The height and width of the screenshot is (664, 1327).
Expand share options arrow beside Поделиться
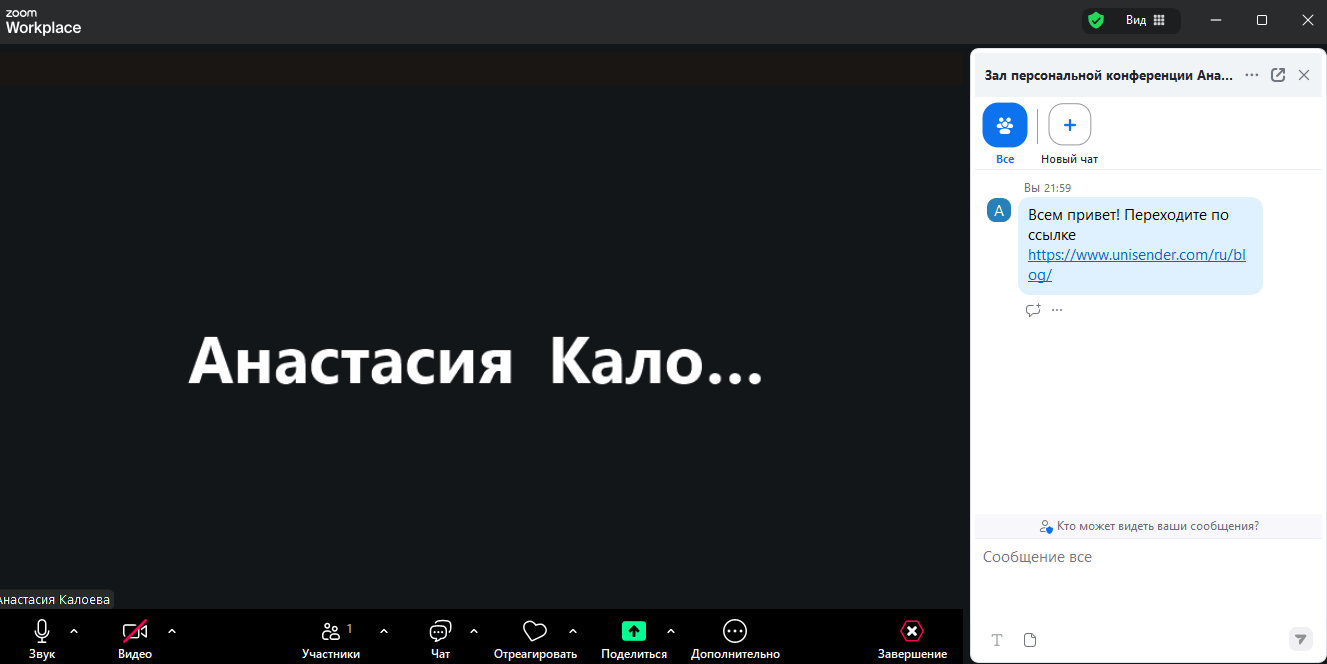tap(671, 631)
